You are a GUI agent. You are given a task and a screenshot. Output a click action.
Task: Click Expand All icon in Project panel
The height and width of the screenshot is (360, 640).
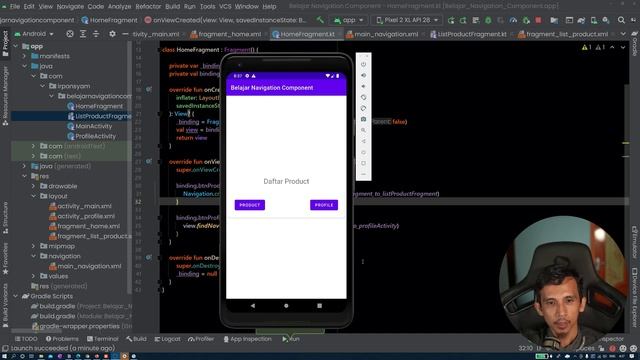tap(83, 34)
